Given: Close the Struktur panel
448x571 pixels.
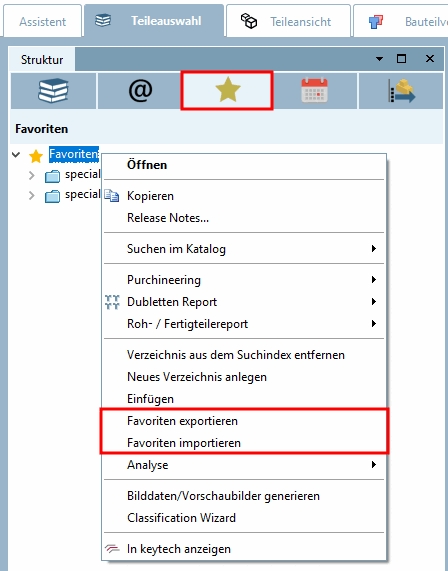Looking at the screenshot, I should (430, 58).
